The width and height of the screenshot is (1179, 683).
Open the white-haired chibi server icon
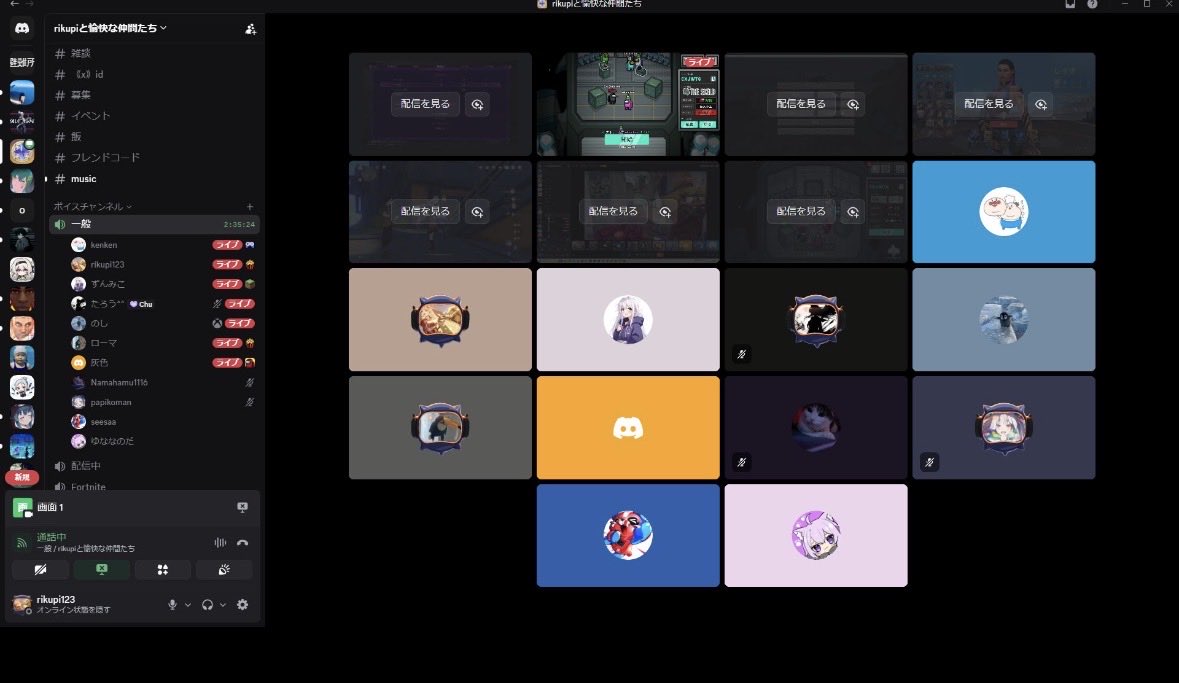22,269
